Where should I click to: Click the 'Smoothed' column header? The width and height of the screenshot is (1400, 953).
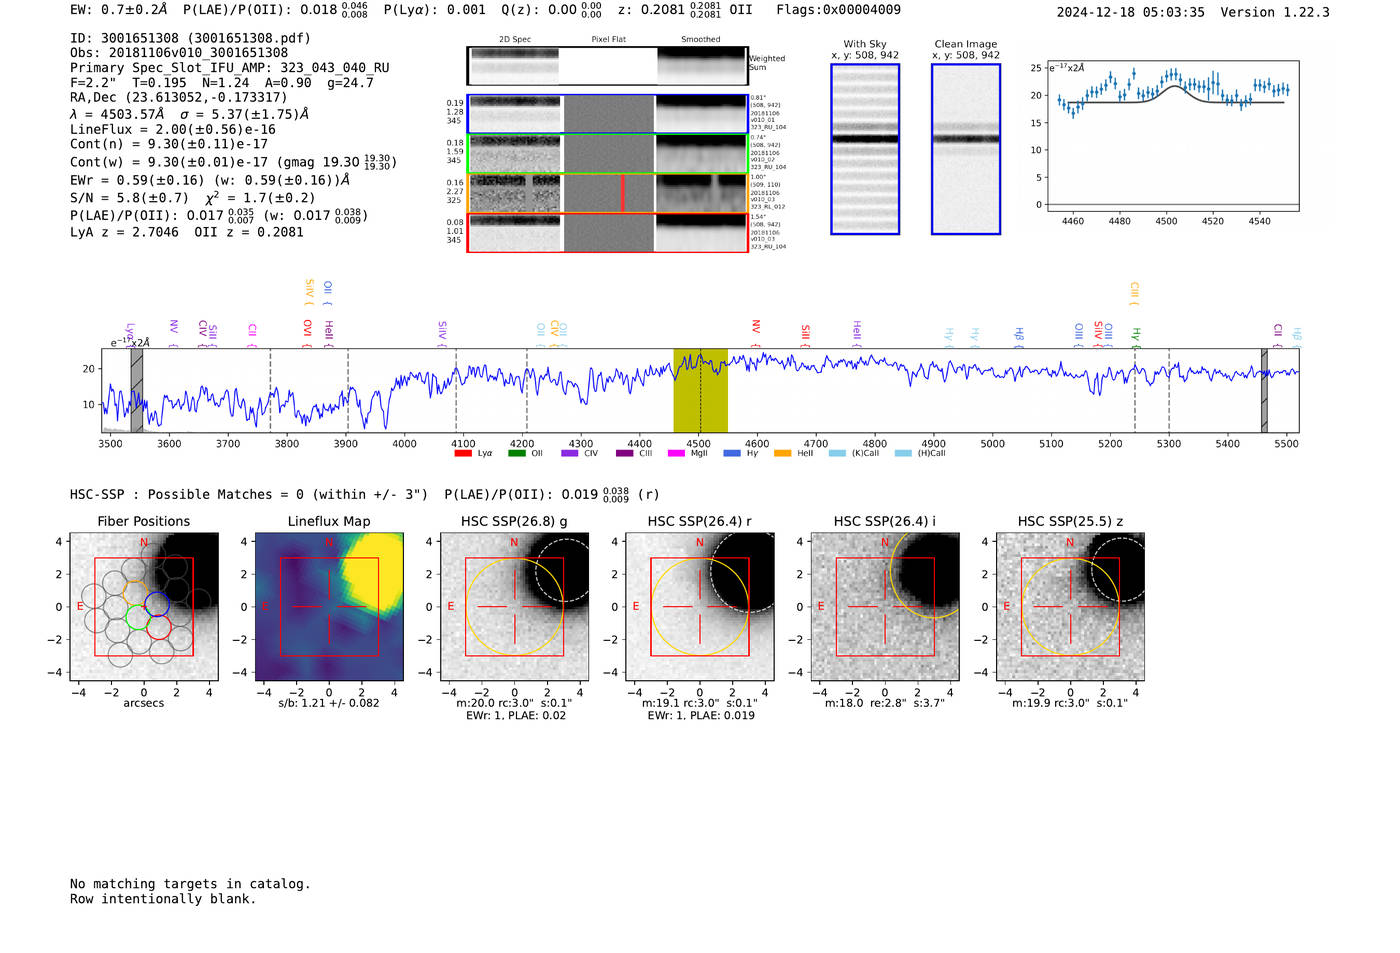[701, 40]
